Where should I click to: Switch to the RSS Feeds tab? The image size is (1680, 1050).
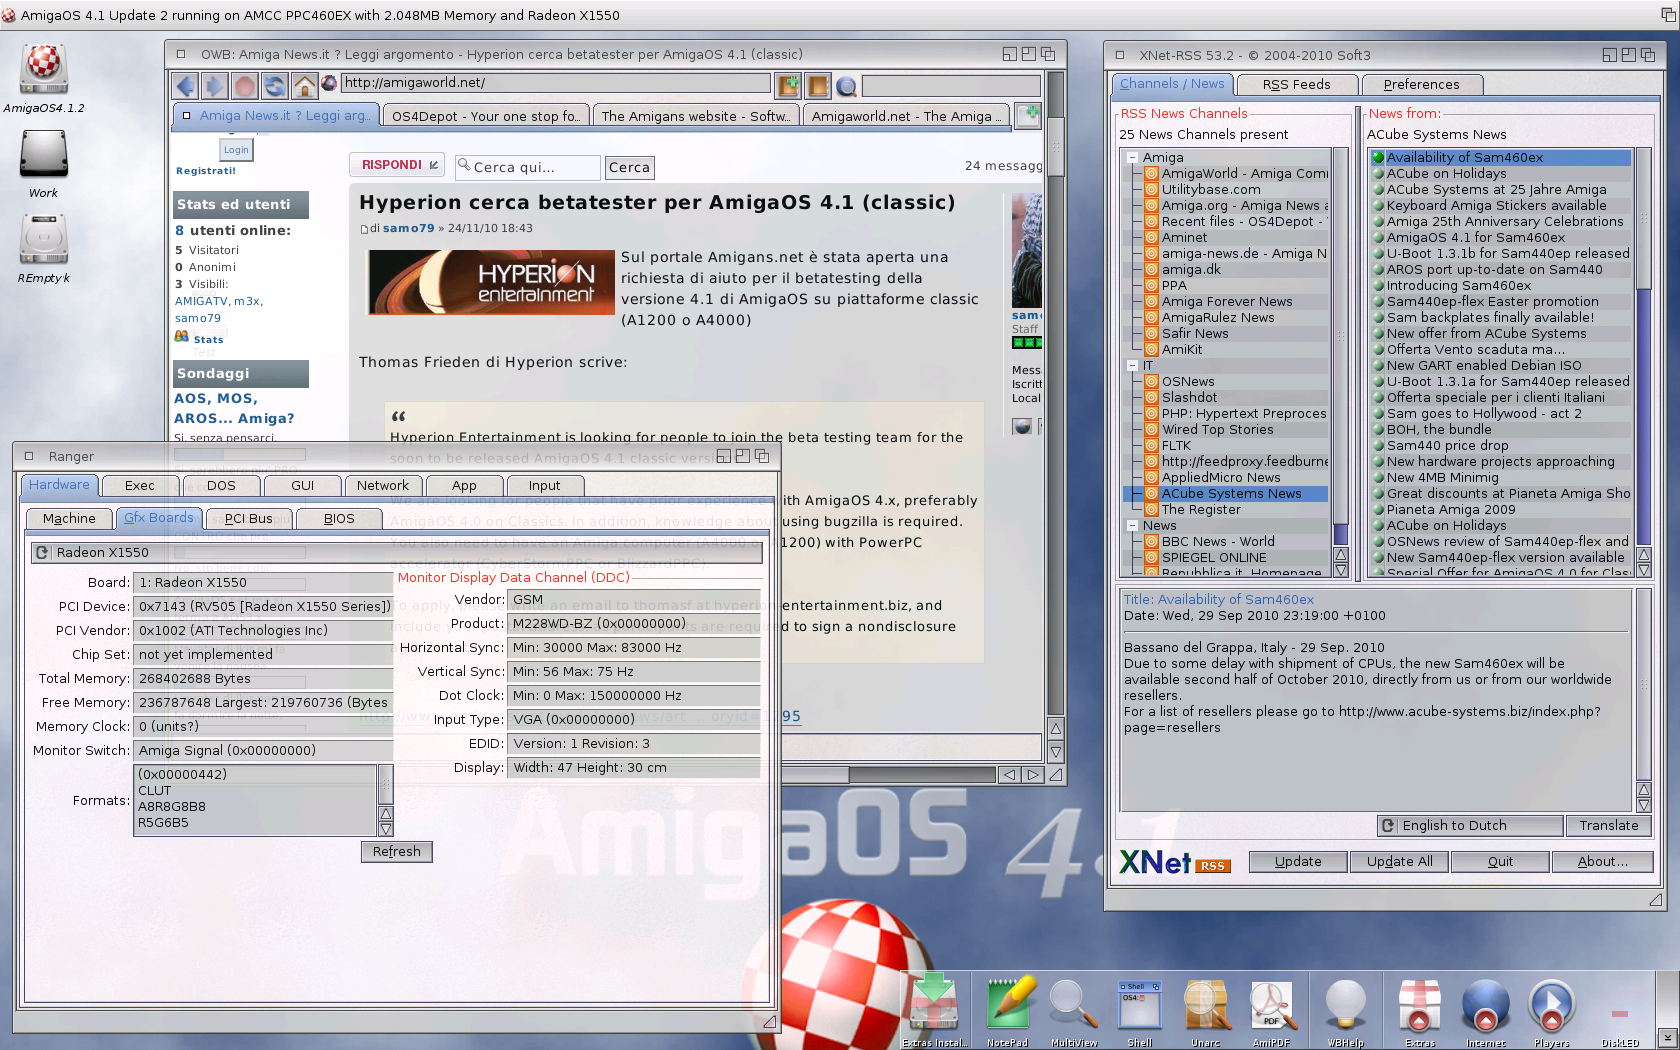[1297, 85]
